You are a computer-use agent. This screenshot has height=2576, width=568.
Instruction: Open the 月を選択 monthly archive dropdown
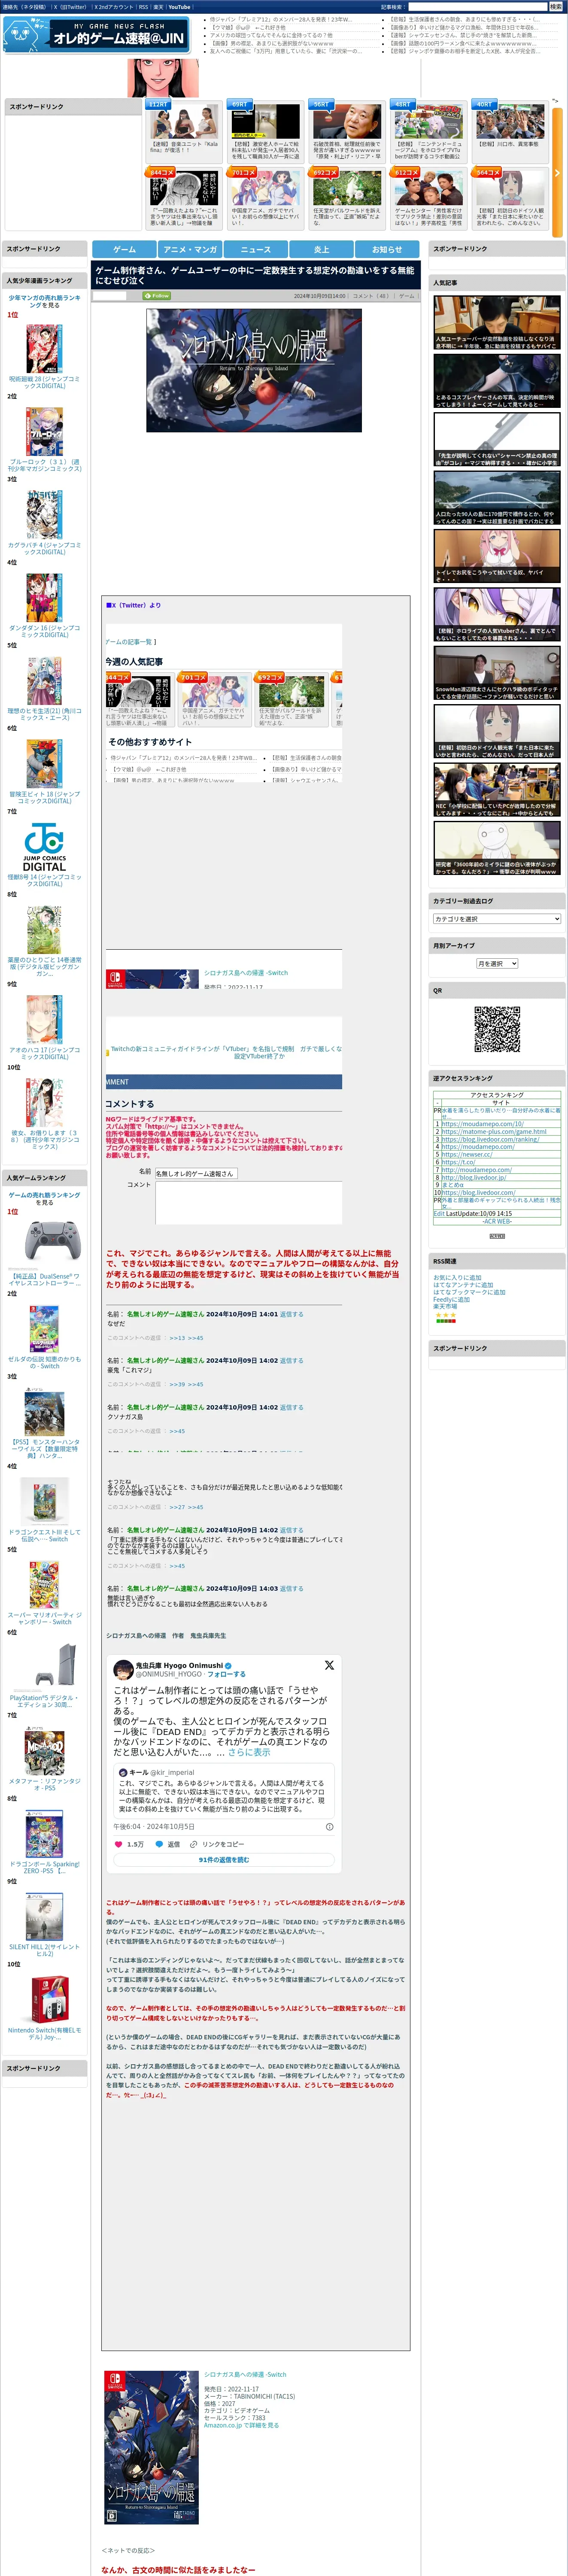pyautogui.click(x=497, y=964)
